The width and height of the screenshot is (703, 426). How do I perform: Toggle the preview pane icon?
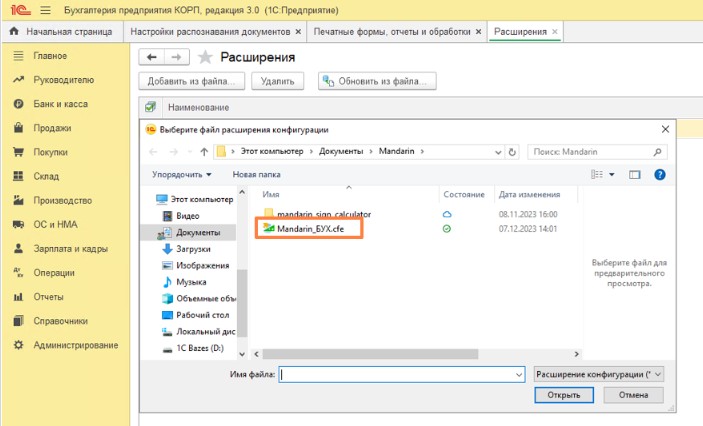tap(634, 174)
